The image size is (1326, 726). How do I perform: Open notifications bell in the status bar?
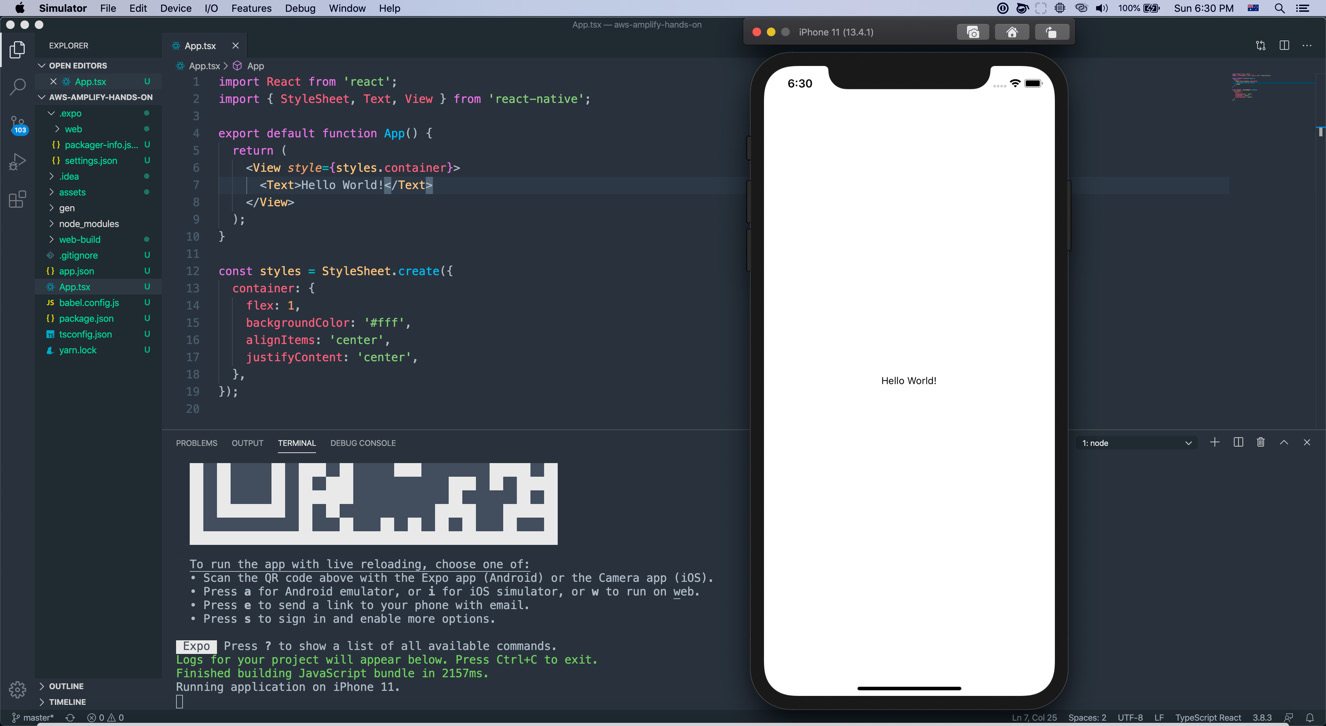click(x=1310, y=717)
